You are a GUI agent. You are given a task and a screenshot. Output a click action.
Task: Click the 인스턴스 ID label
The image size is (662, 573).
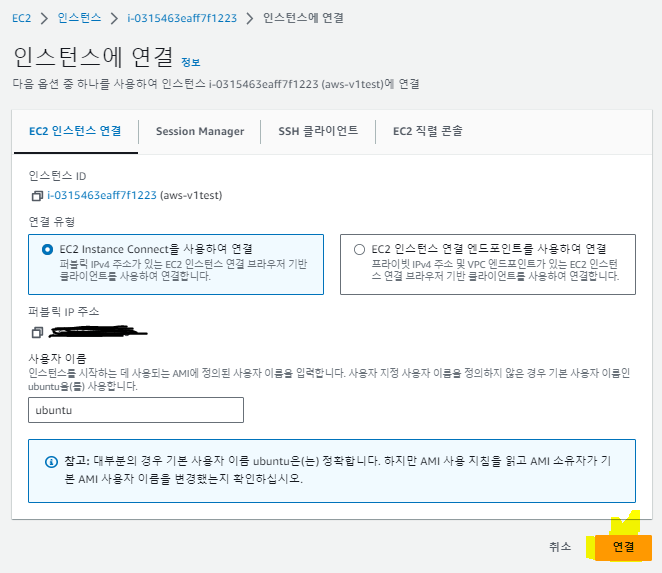point(57,176)
